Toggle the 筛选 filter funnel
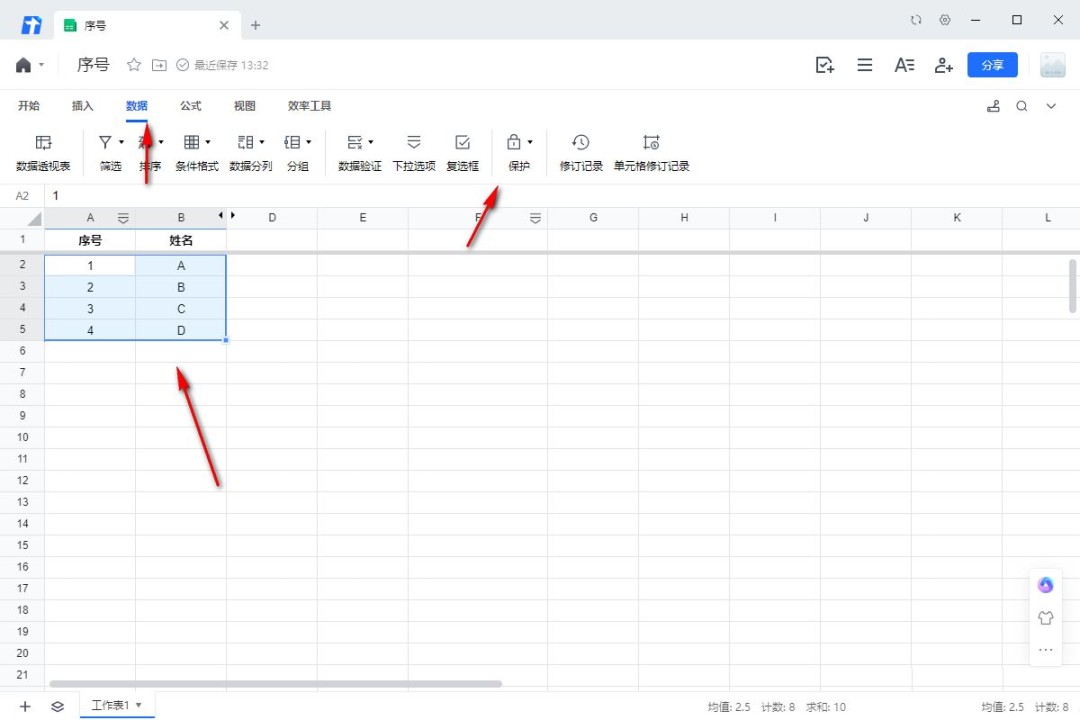 point(105,143)
